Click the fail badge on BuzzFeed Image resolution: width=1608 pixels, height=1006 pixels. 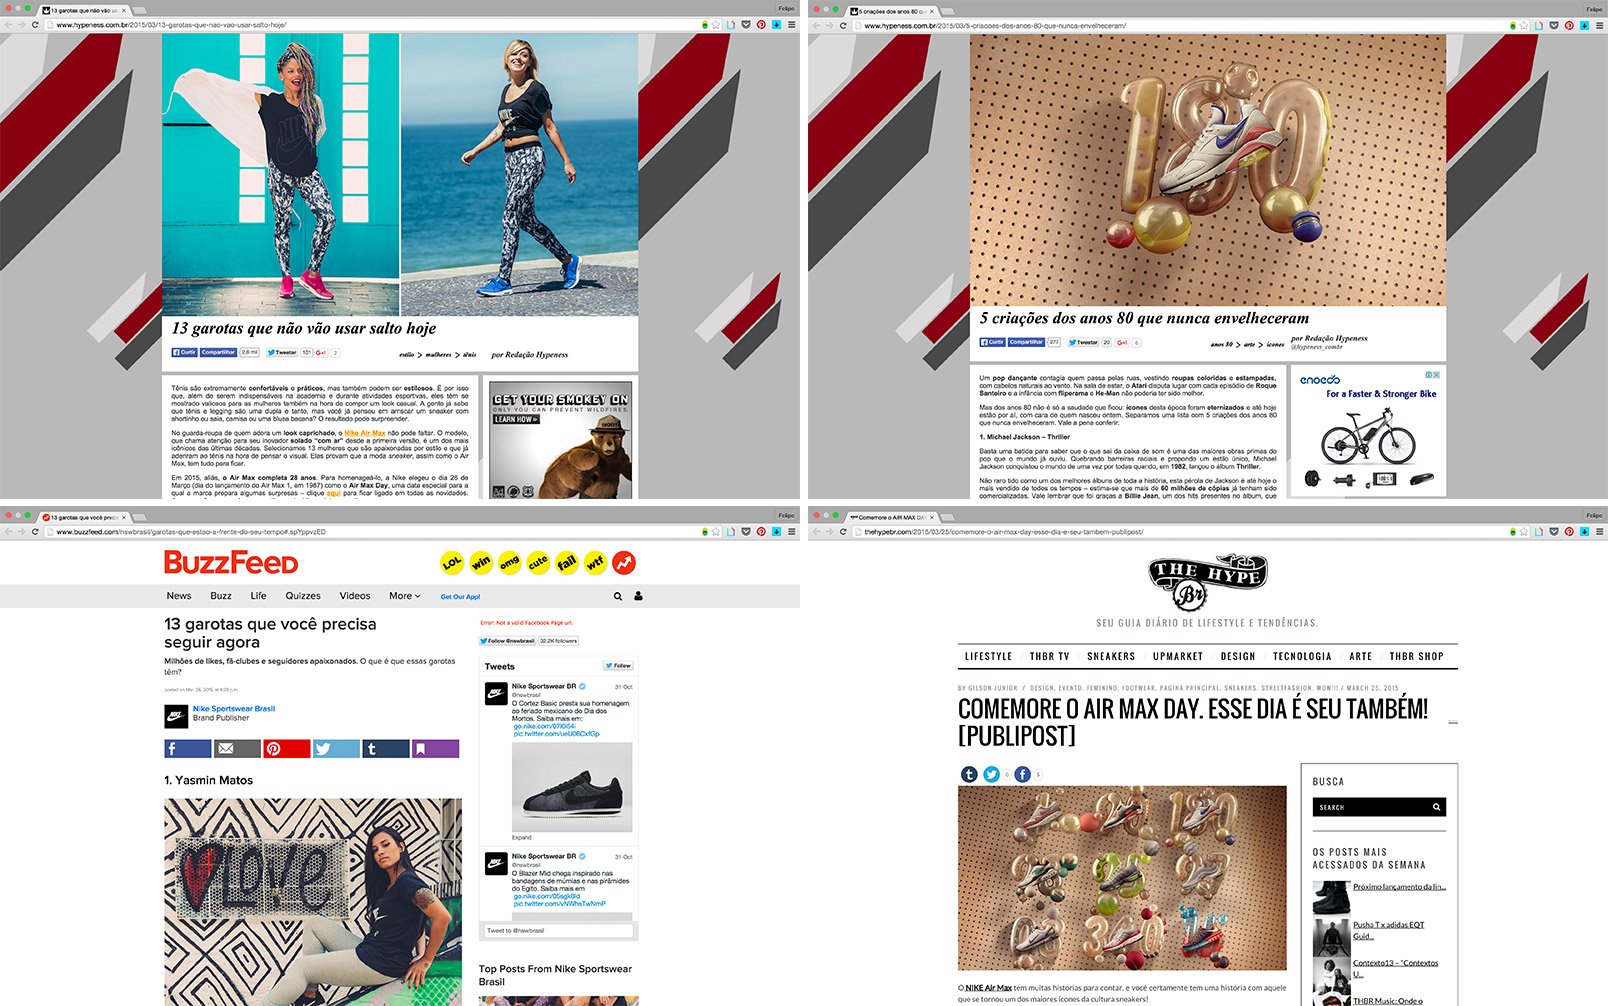[x=567, y=563]
